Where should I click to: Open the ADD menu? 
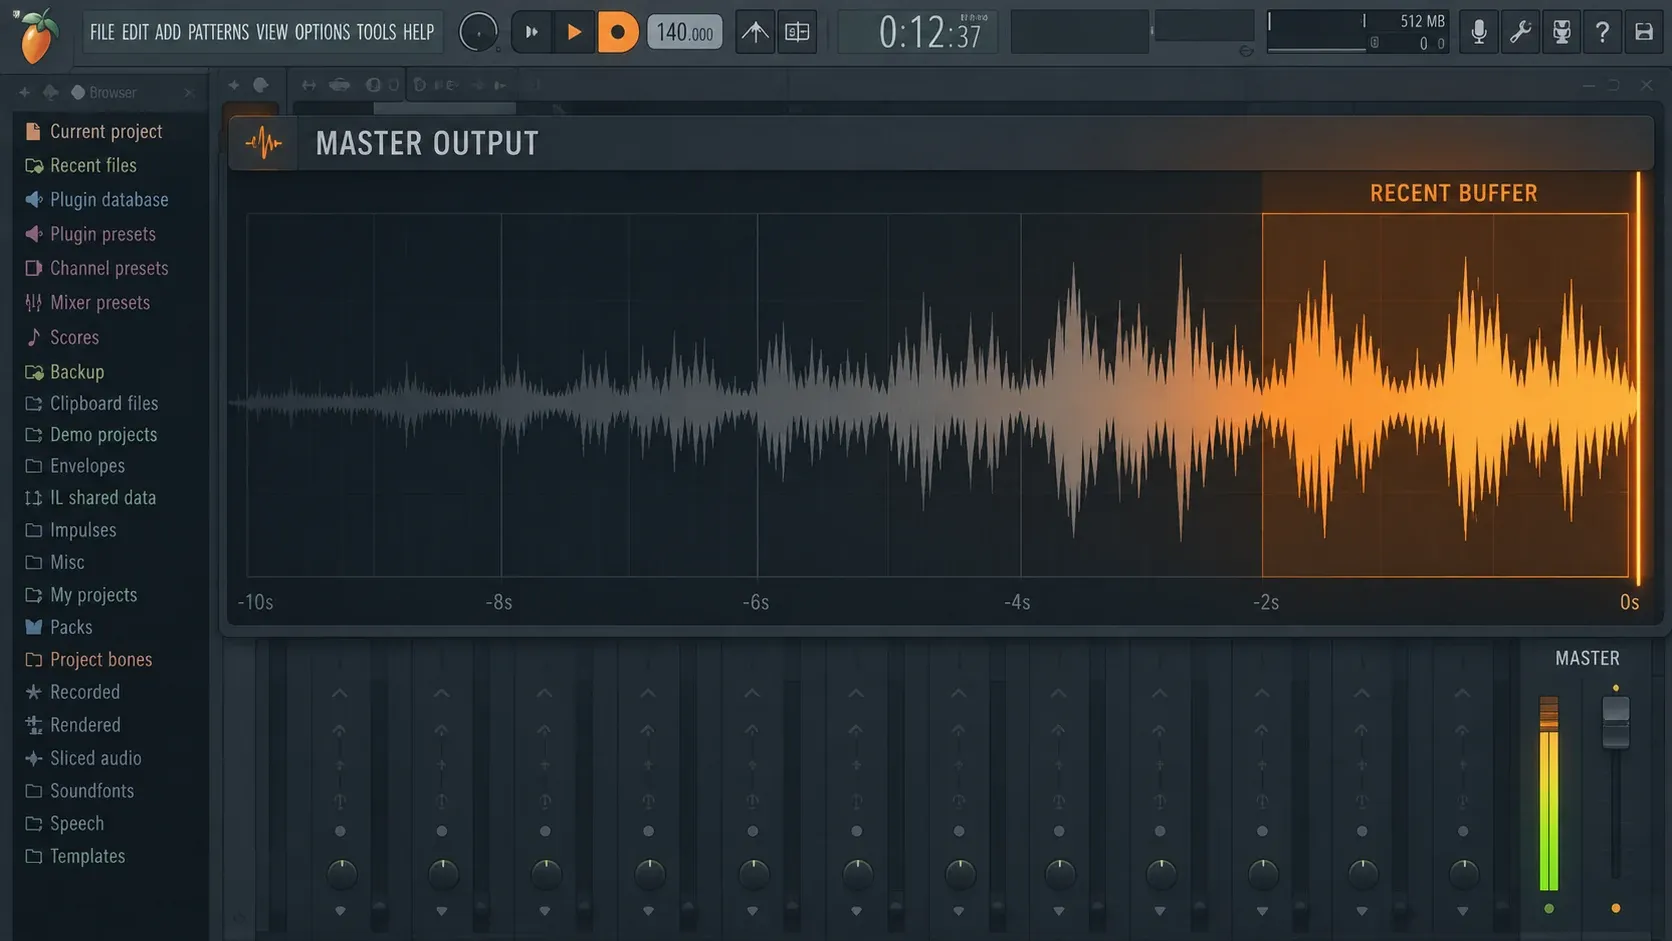coord(168,32)
